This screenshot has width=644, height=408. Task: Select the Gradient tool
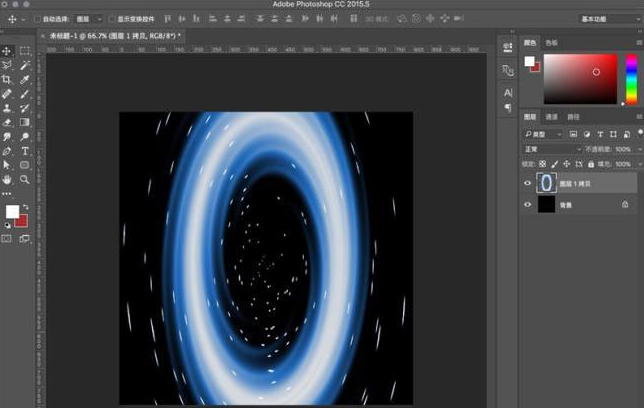[x=25, y=122]
